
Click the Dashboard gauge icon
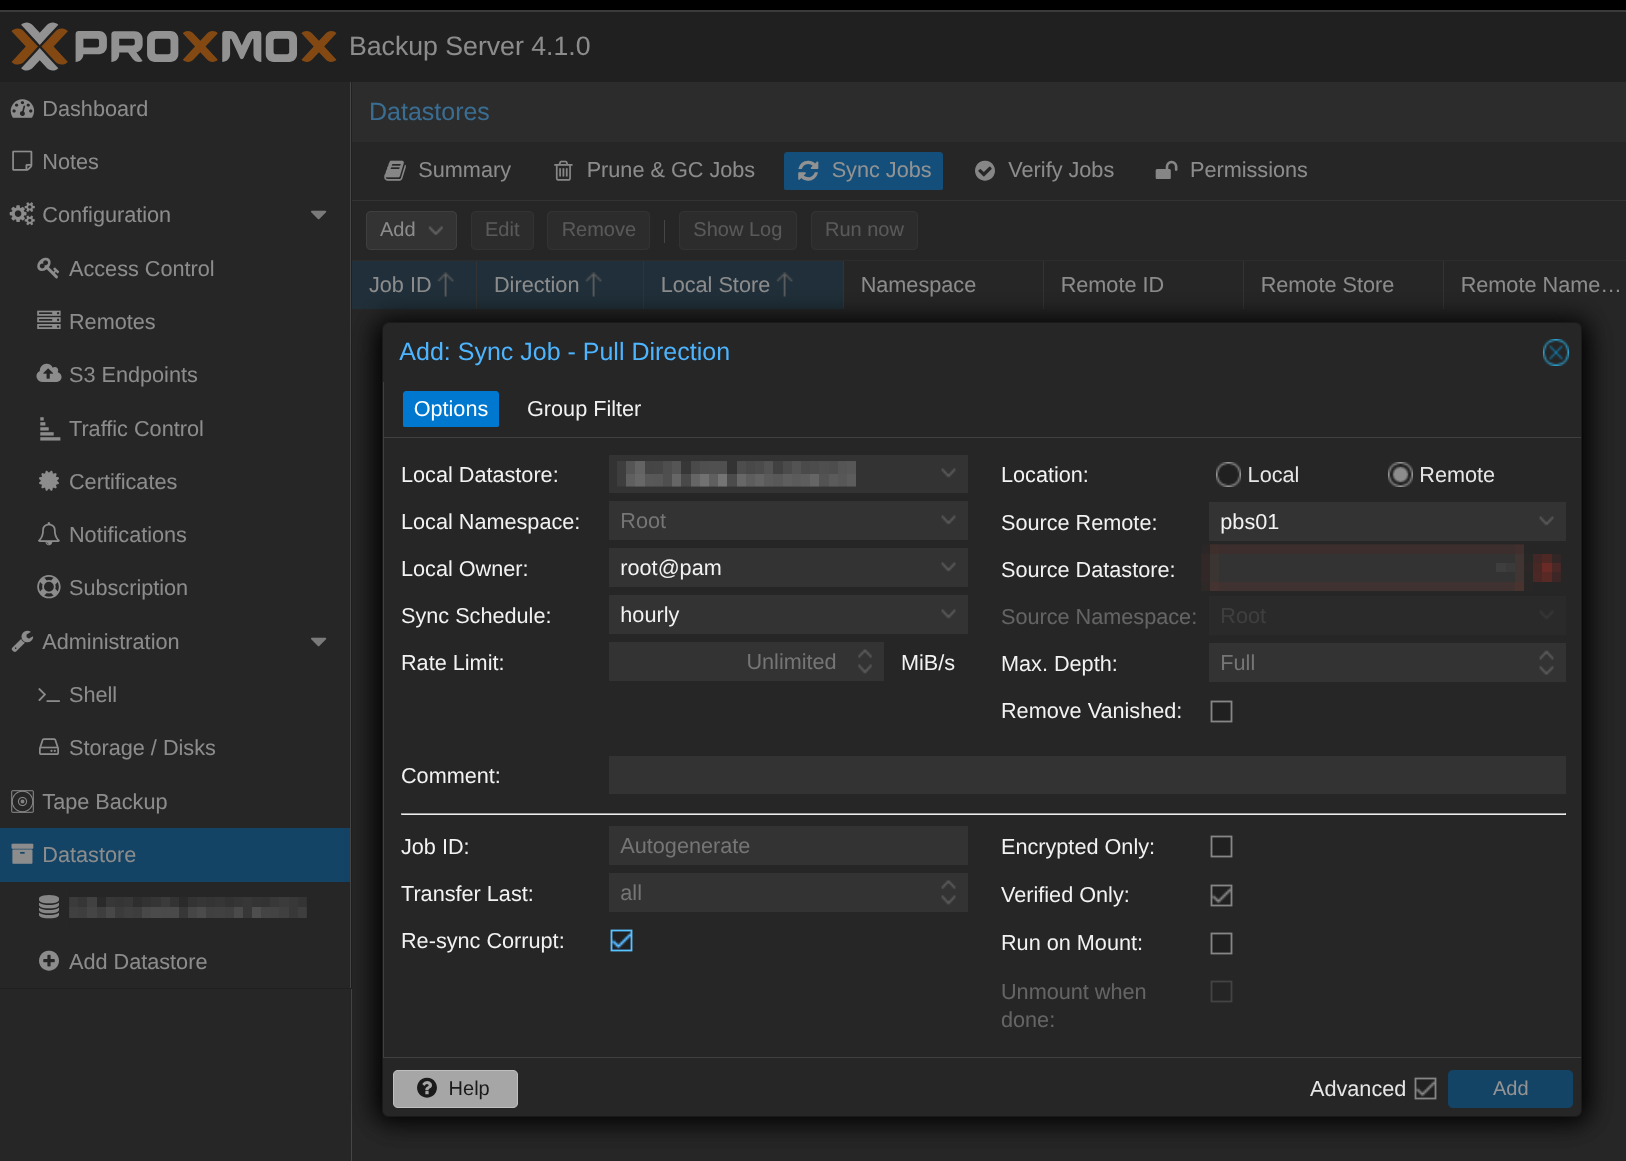point(22,109)
